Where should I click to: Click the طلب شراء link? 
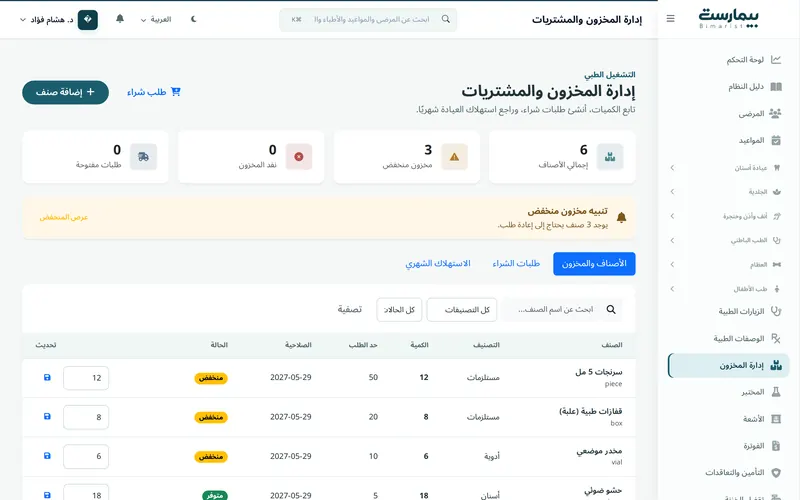pyautogui.click(x=154, y=92)
